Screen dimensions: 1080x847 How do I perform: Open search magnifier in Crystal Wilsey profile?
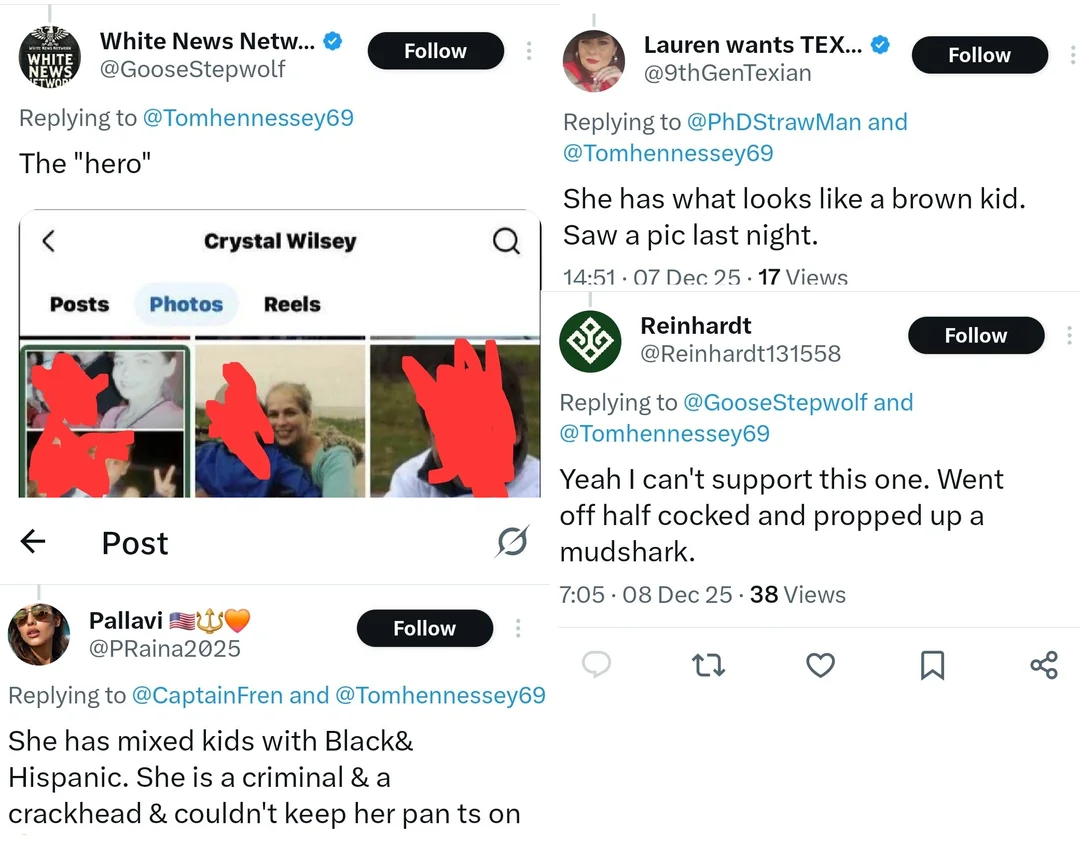pos(507,241)
